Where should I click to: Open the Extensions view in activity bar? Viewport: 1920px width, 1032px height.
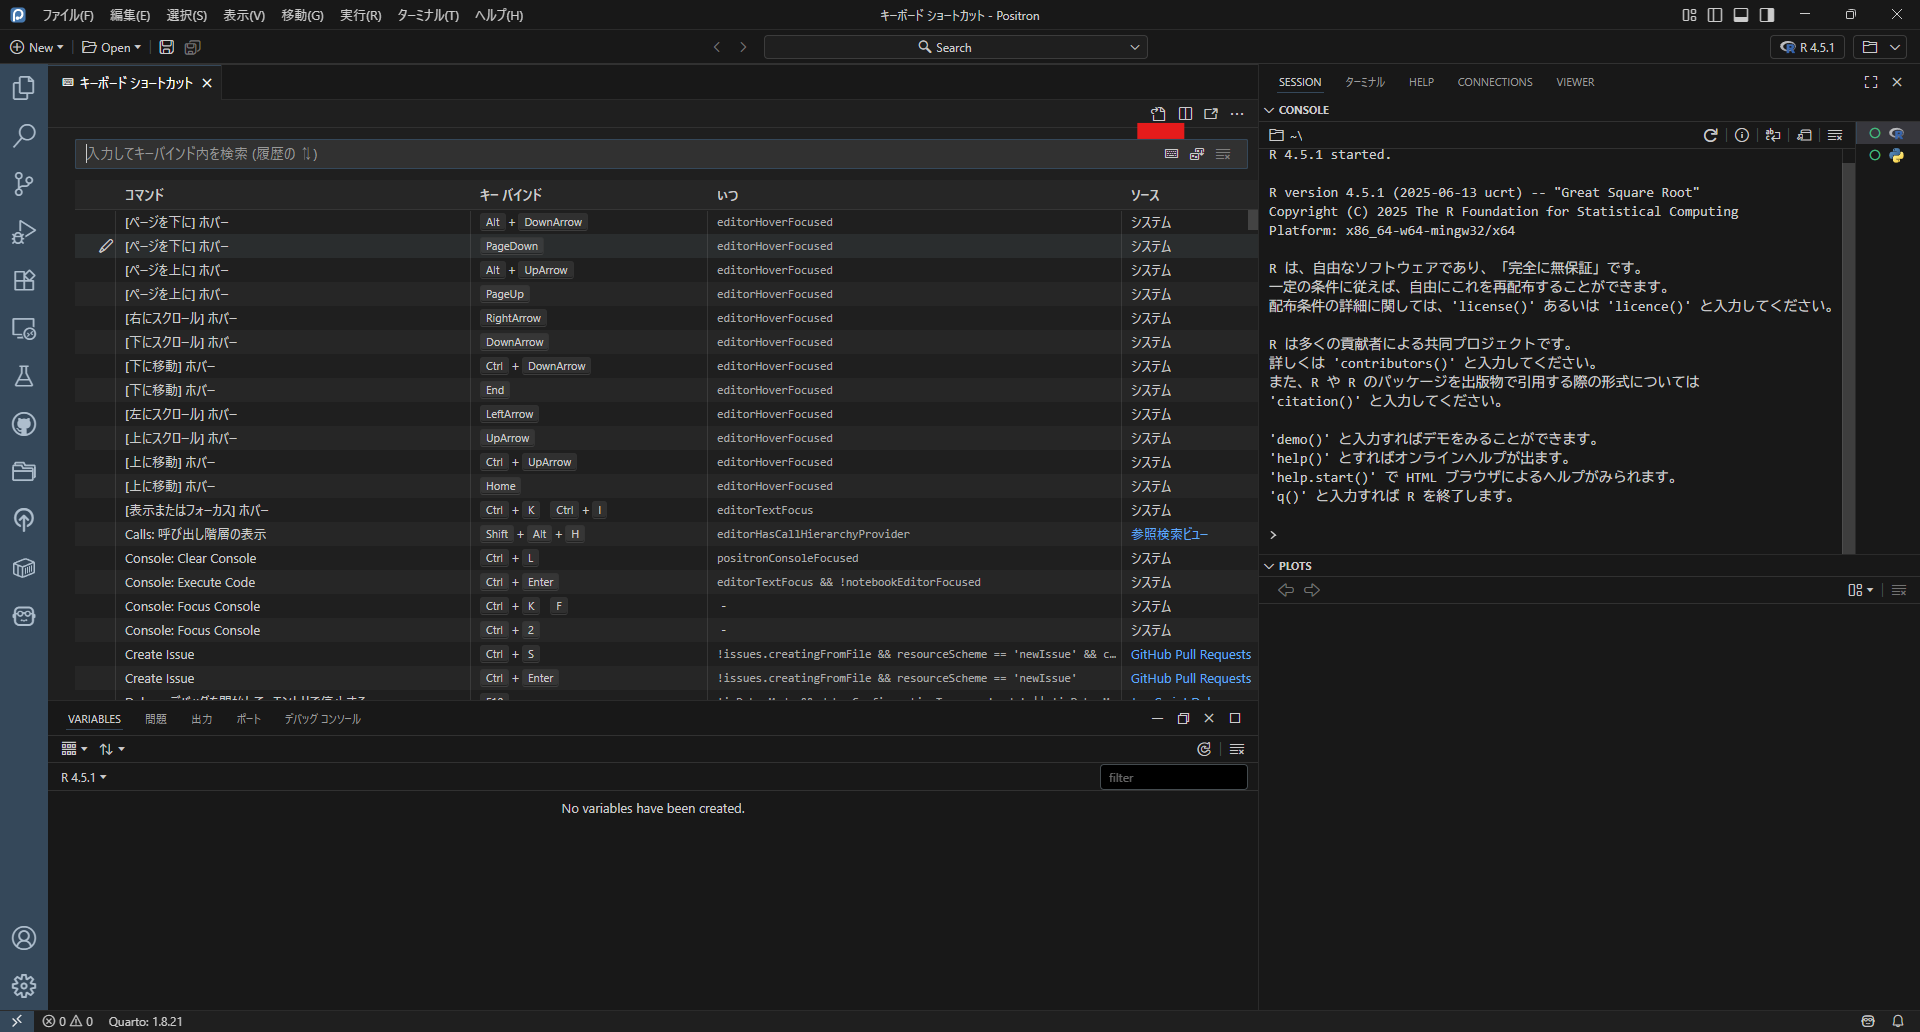coord(24,280)
